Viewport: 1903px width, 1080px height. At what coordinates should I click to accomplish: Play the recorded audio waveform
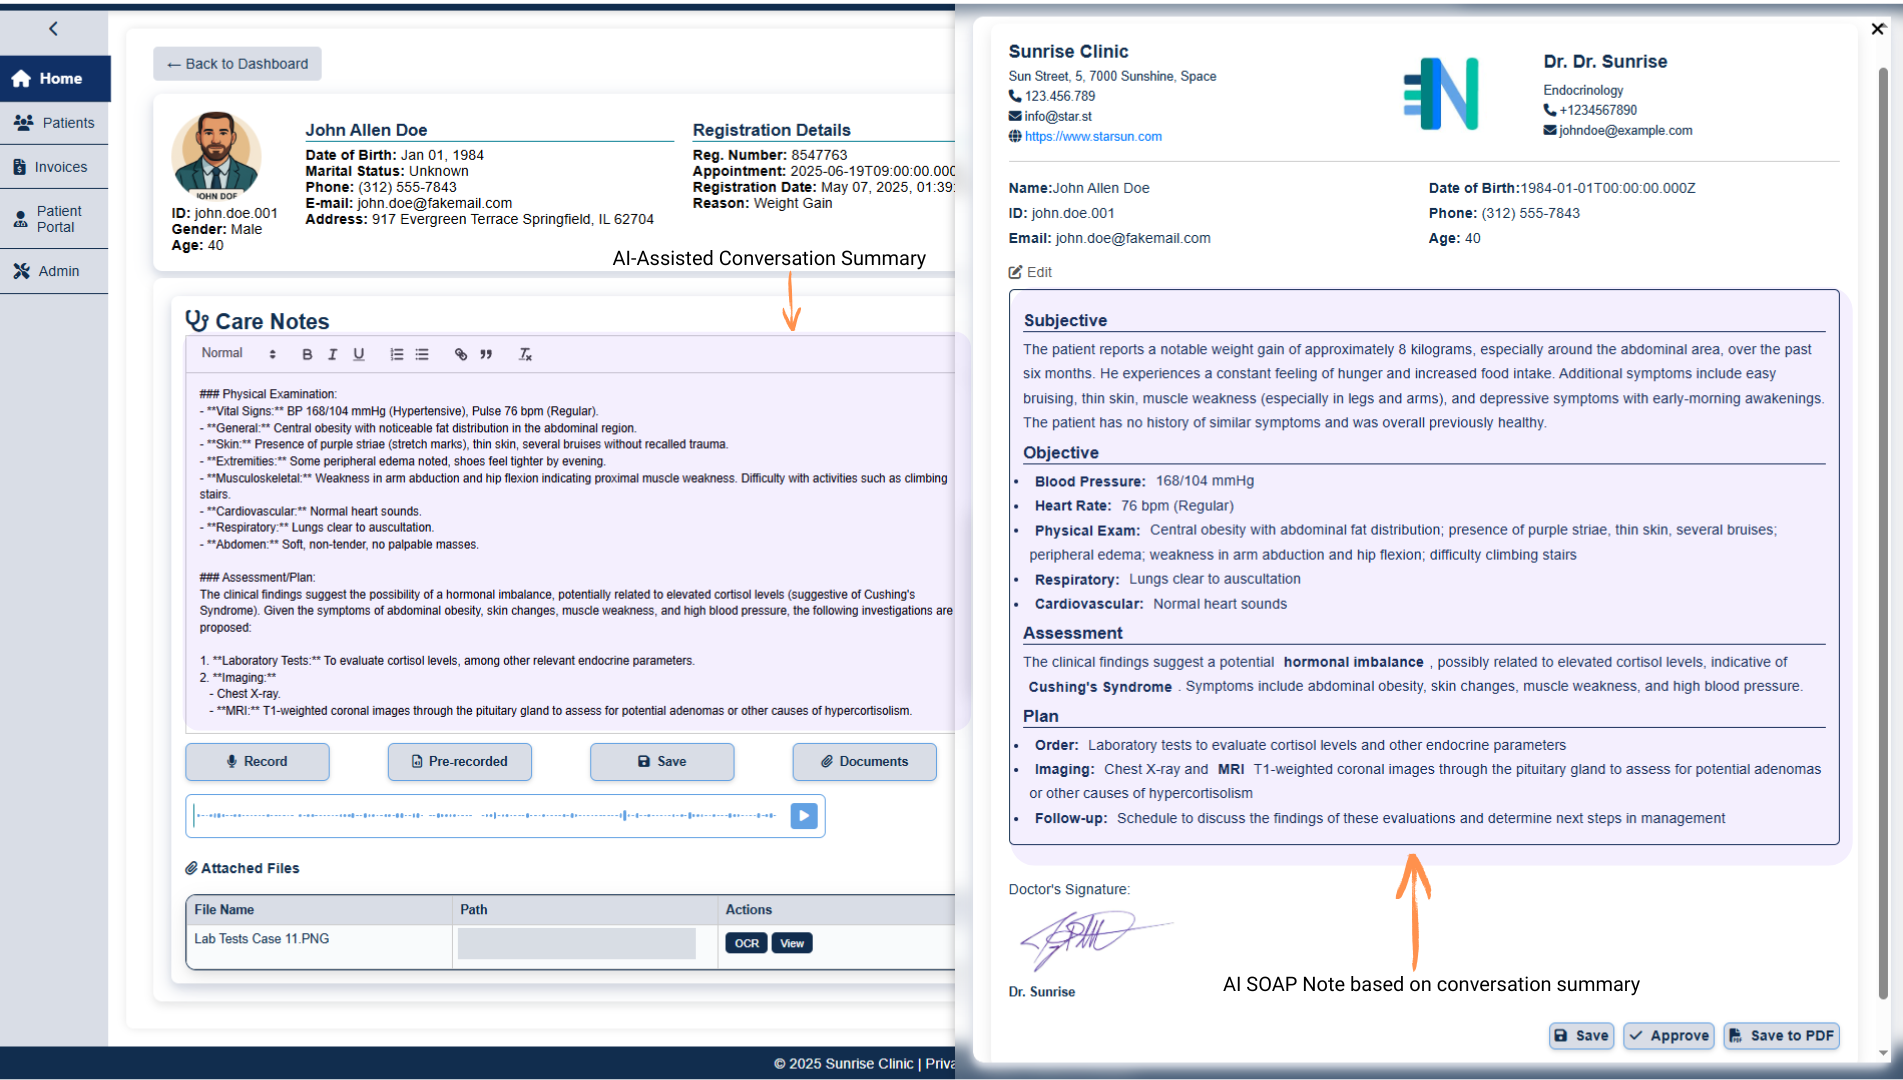(x=804, y=816)
